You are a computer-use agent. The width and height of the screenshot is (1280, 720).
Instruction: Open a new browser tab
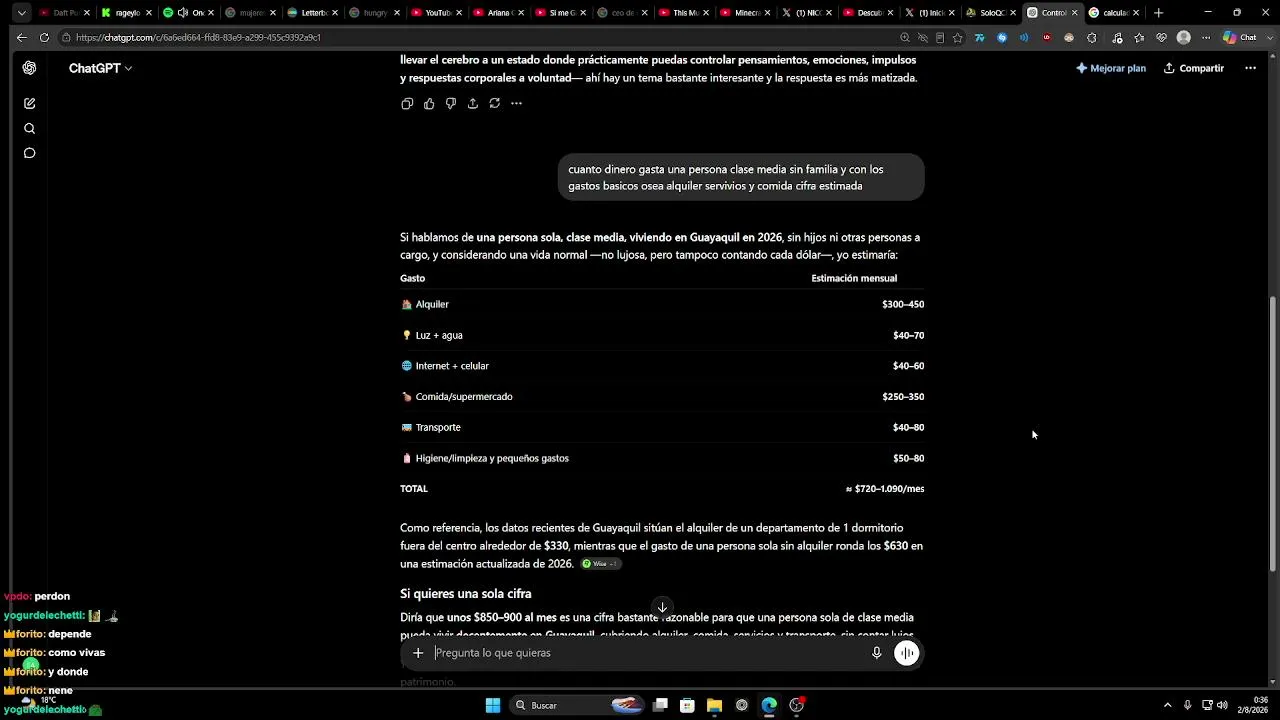tap(1158, 13)
